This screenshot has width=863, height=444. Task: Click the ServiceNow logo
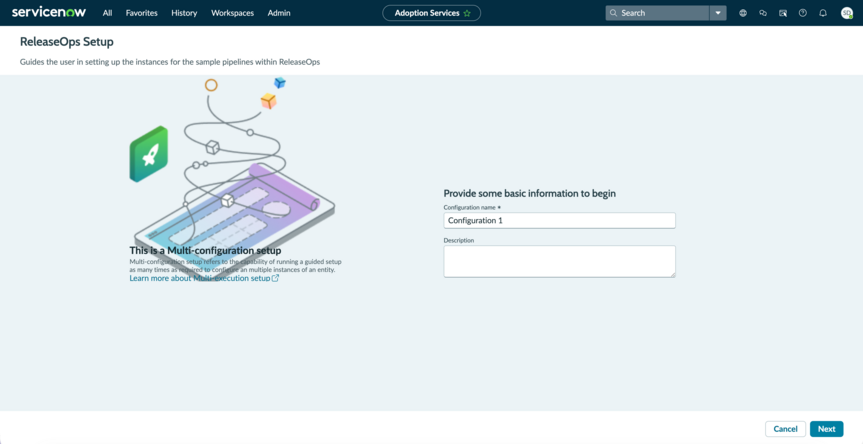(49, 13)
